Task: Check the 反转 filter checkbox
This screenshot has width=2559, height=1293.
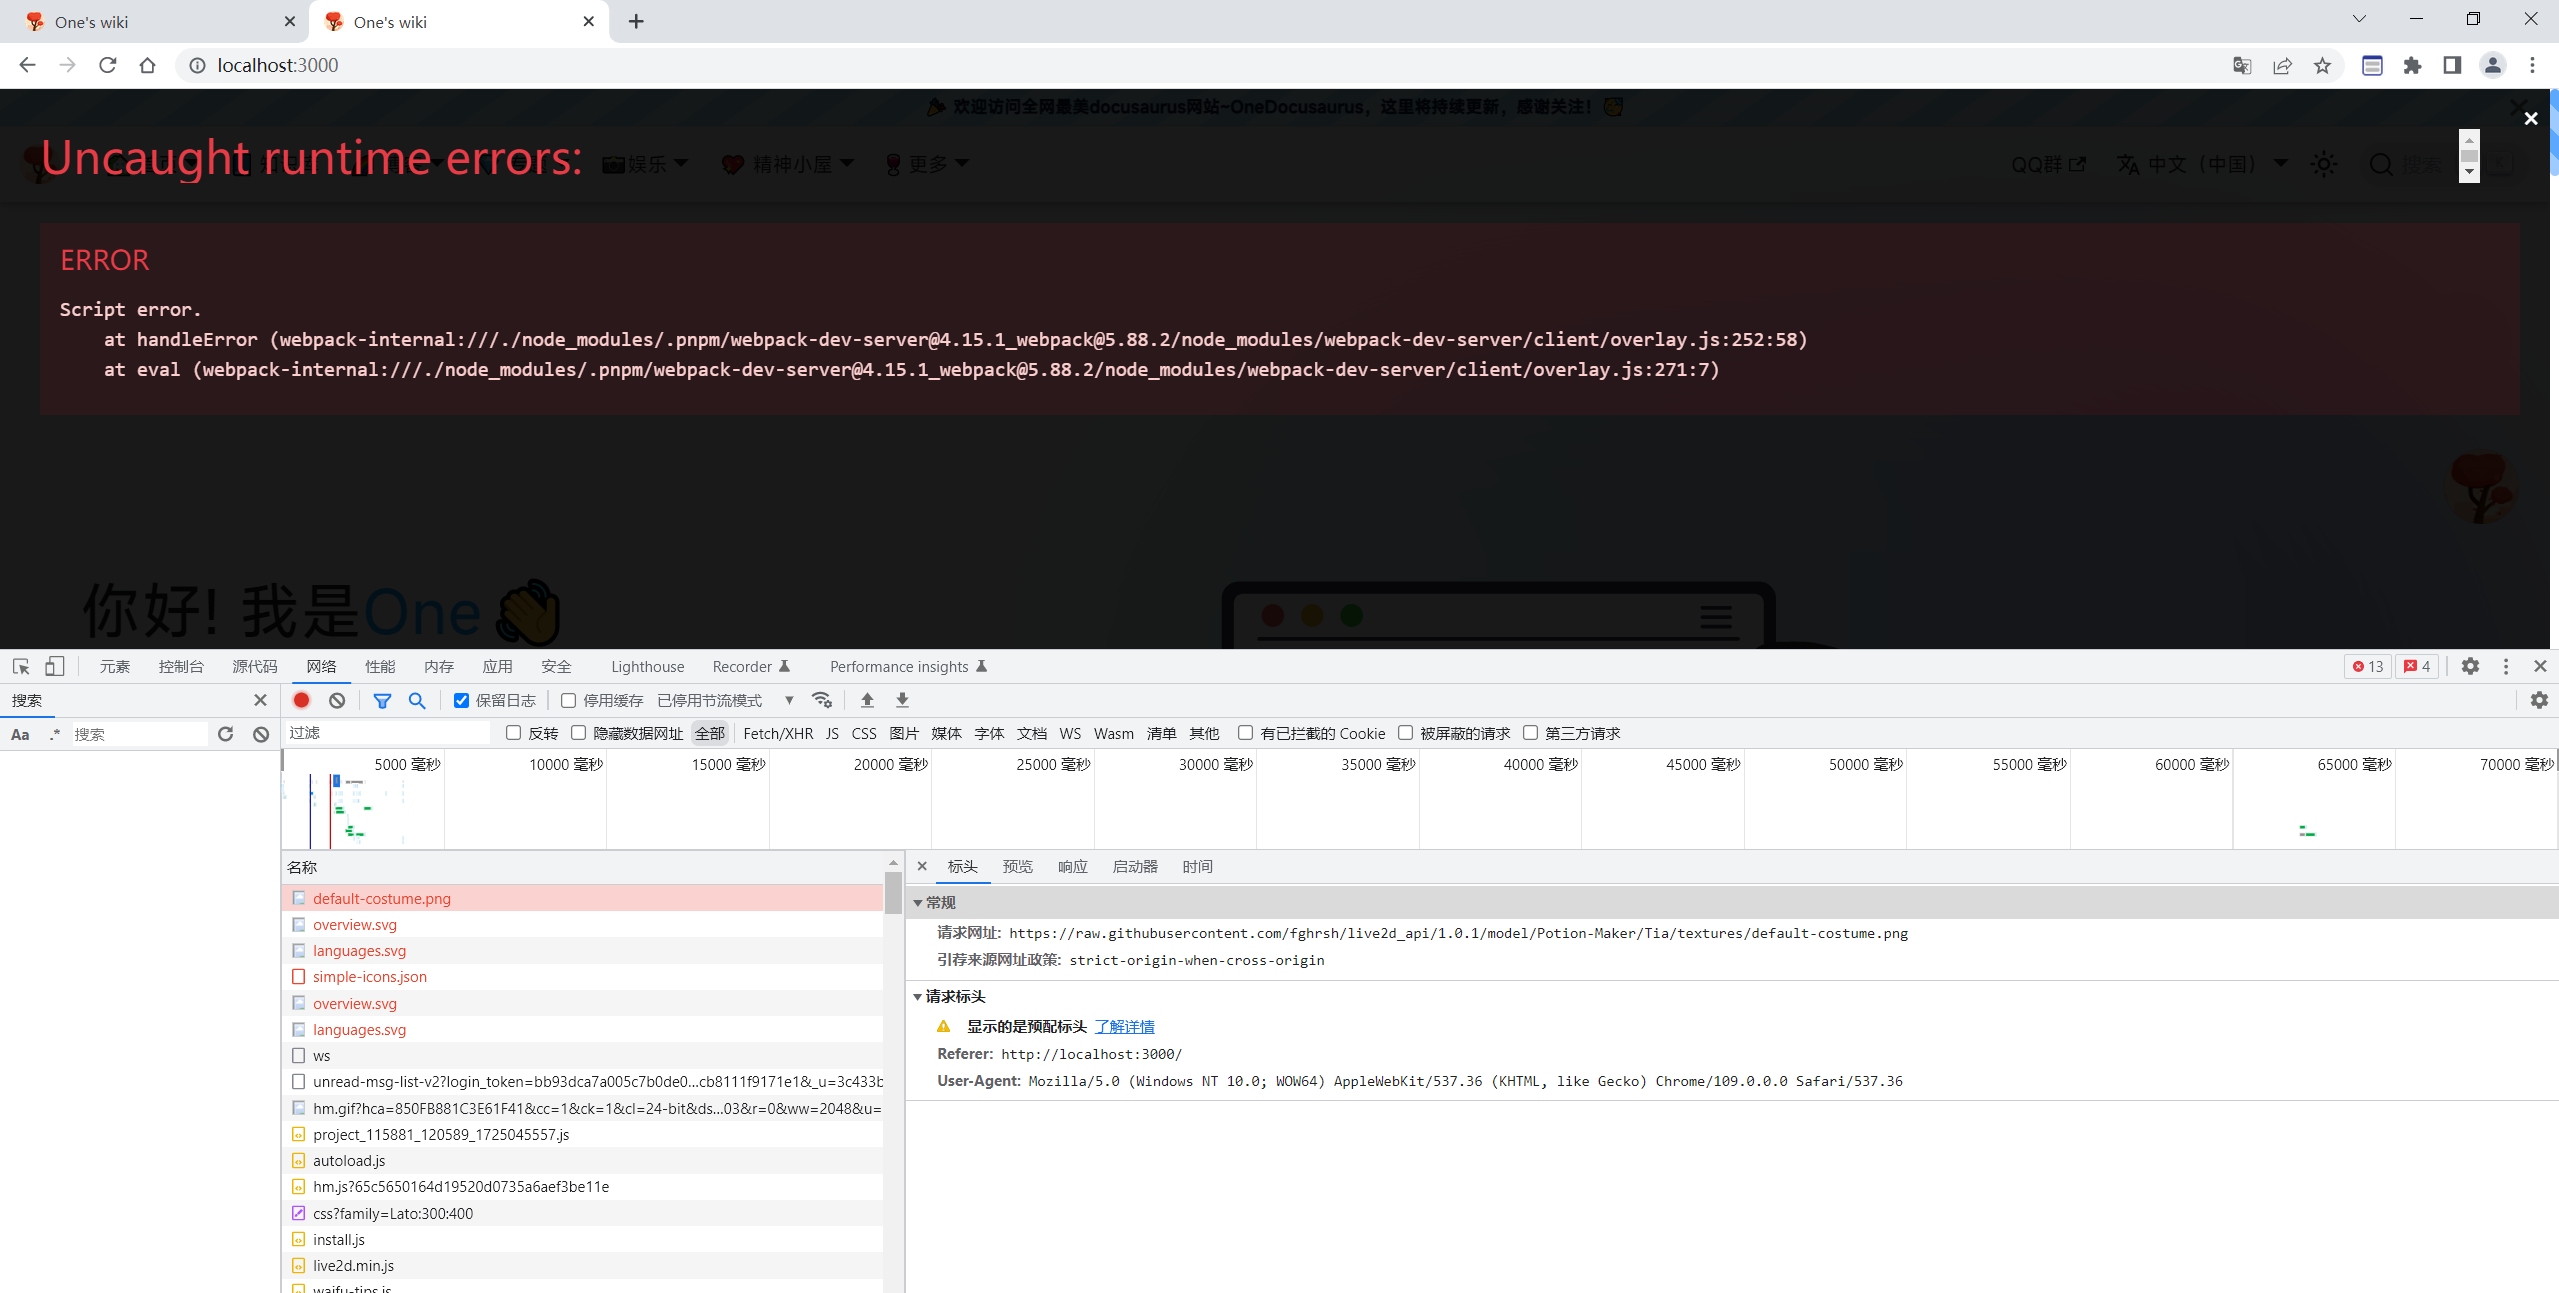Action: [x=514, y=733]
